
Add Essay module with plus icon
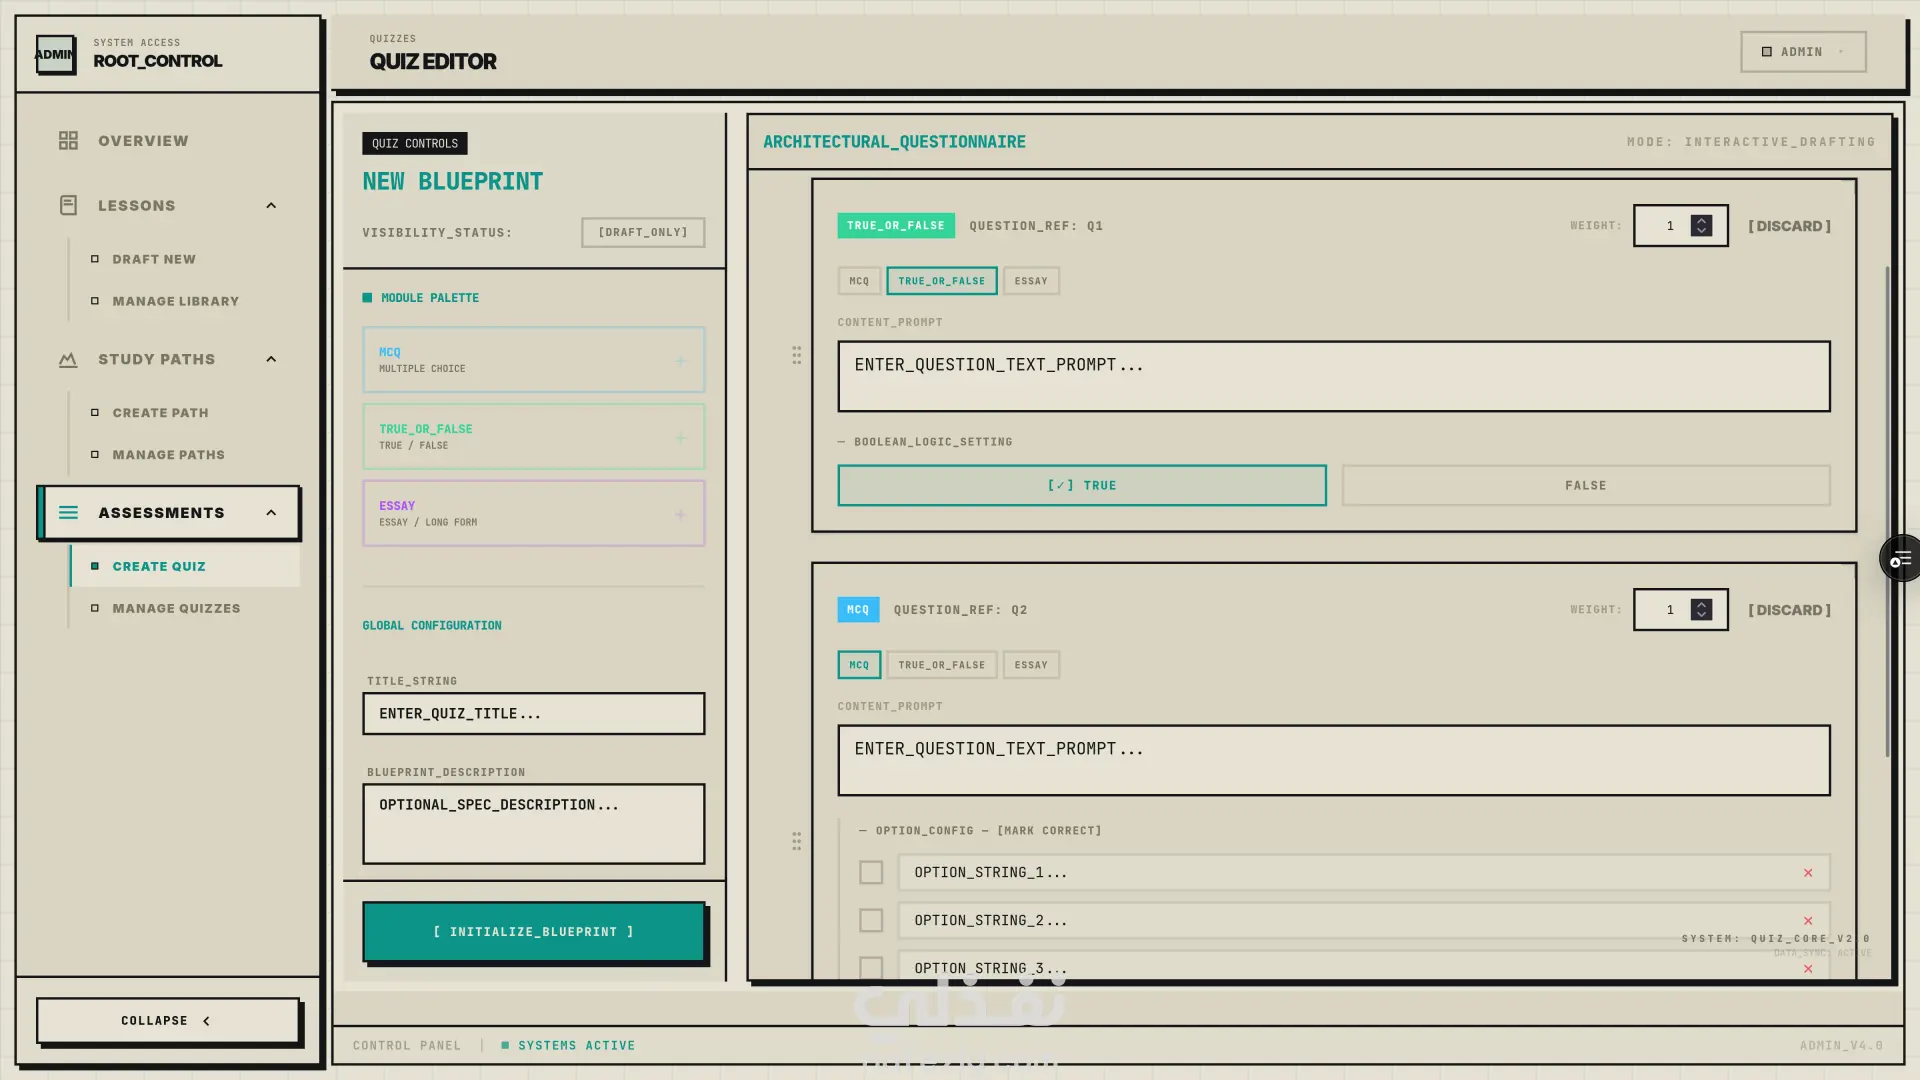pos(680,515)
